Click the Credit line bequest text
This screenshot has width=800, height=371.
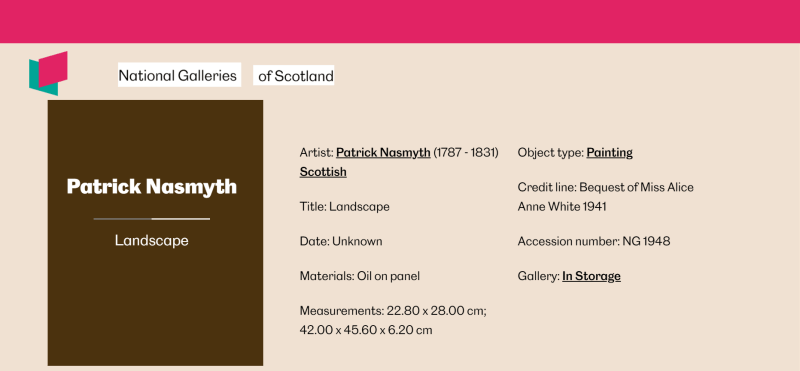(606, 197)
